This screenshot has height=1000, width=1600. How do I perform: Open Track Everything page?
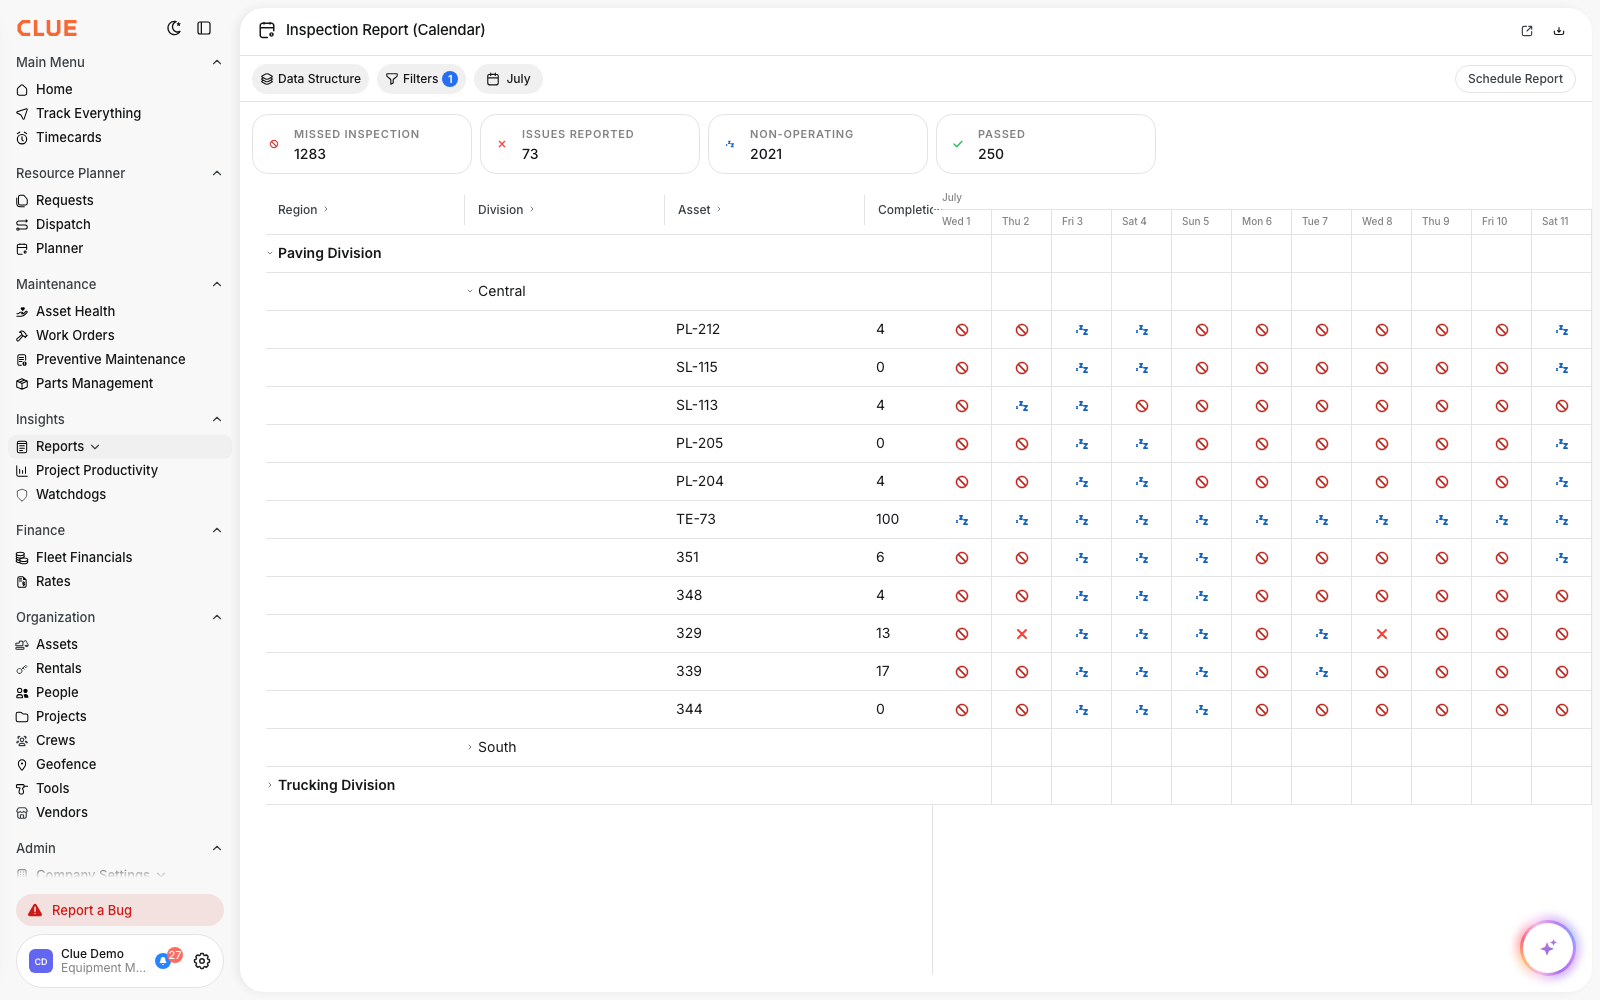(88, 114)
